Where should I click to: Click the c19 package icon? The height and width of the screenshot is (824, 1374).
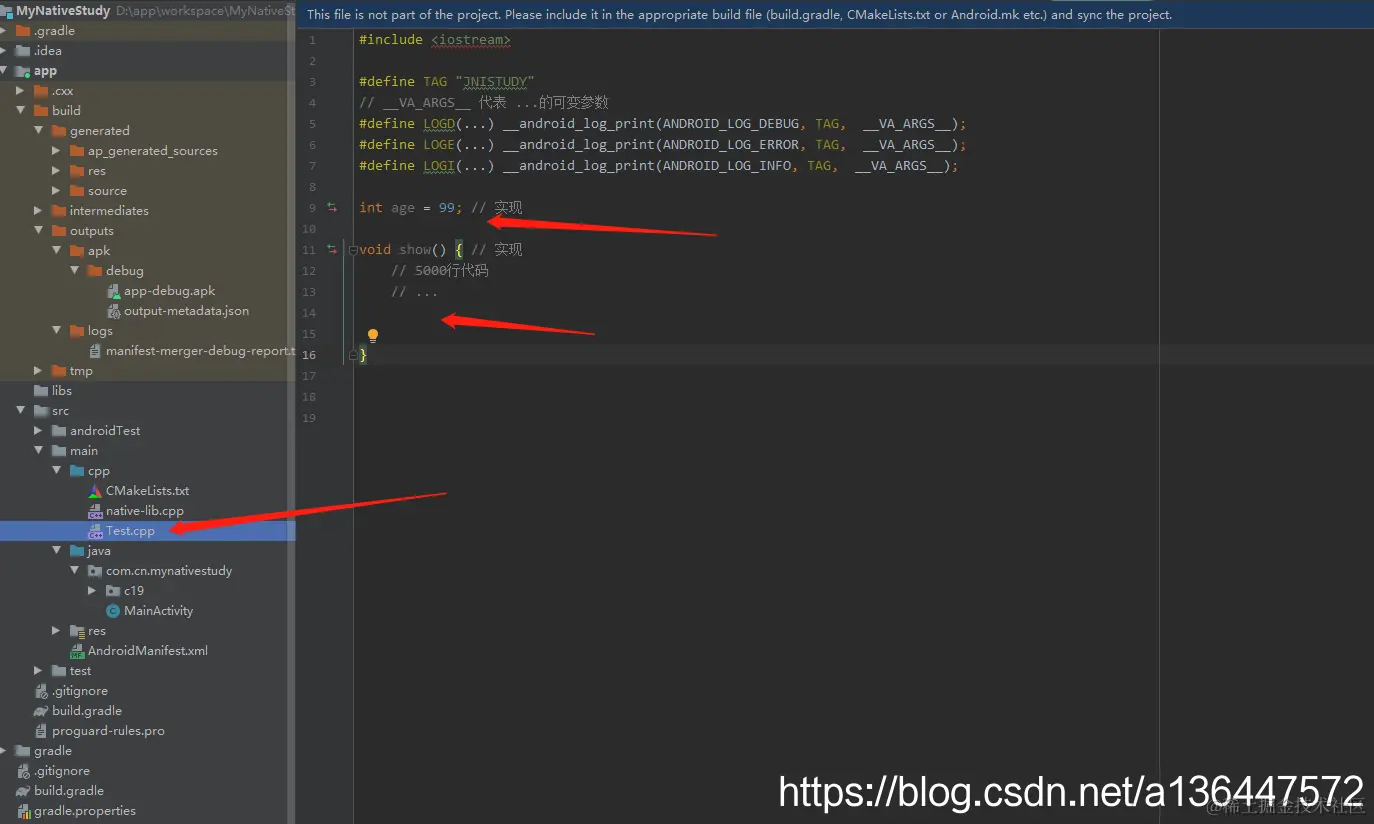[113, 591]
